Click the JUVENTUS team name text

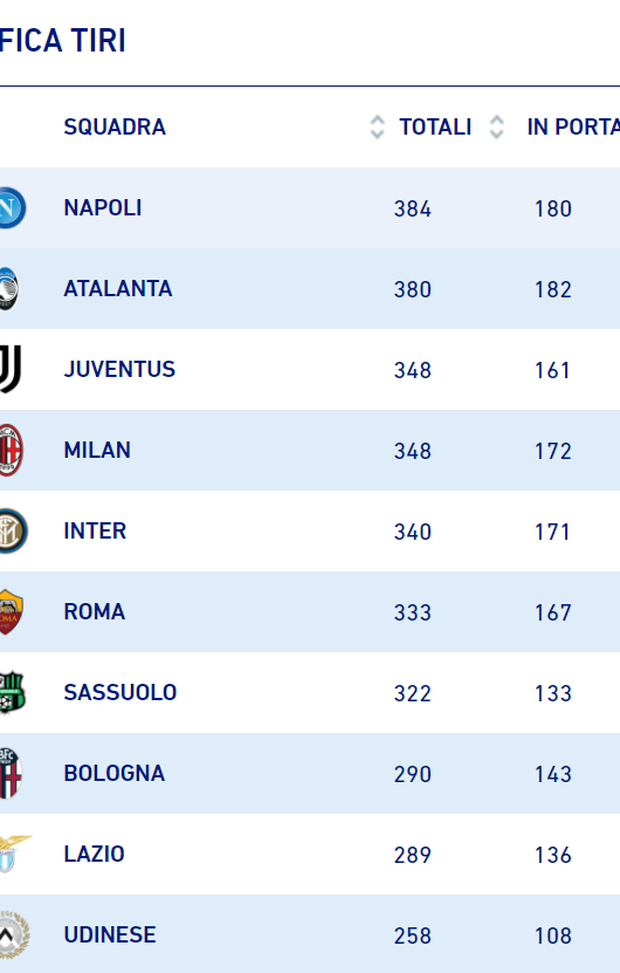(119, 369)
